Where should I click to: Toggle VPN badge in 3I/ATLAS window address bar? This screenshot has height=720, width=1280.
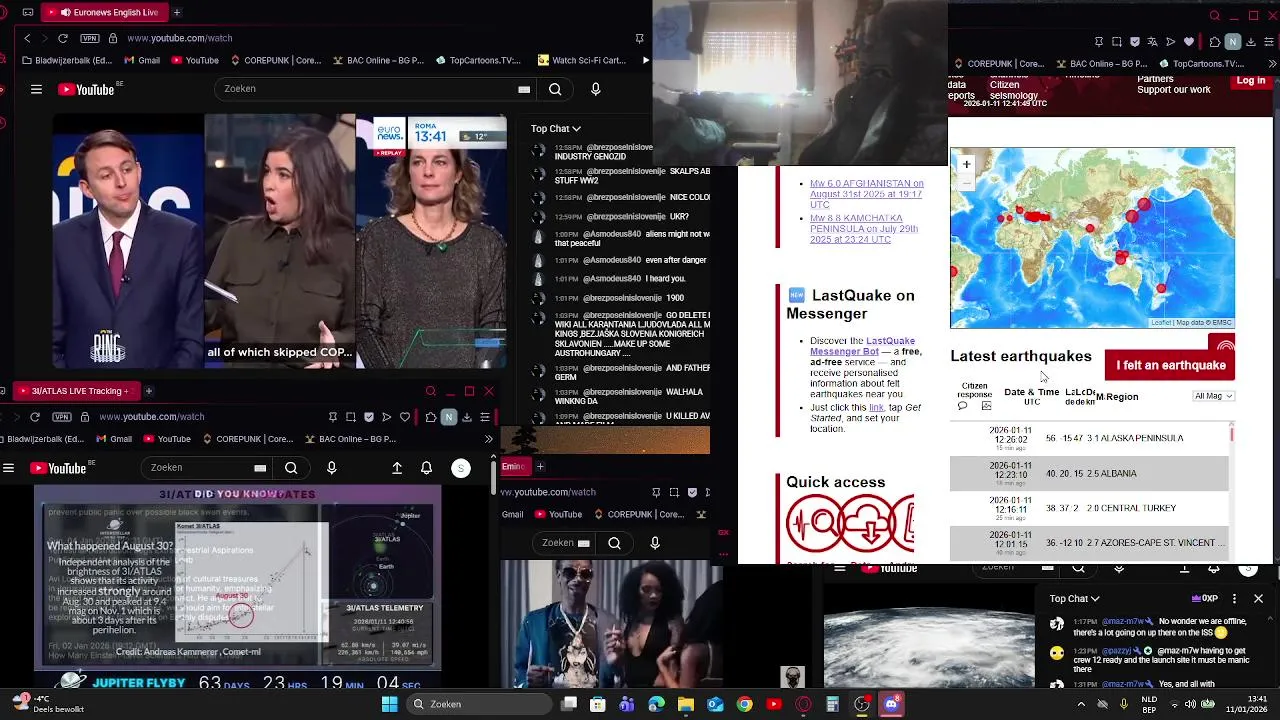click(62, 416)
